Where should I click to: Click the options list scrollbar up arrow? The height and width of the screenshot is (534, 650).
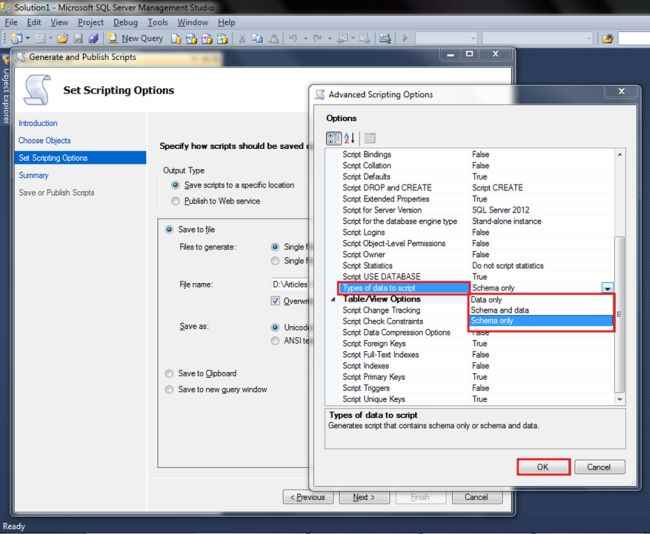(x=619, y=154)
